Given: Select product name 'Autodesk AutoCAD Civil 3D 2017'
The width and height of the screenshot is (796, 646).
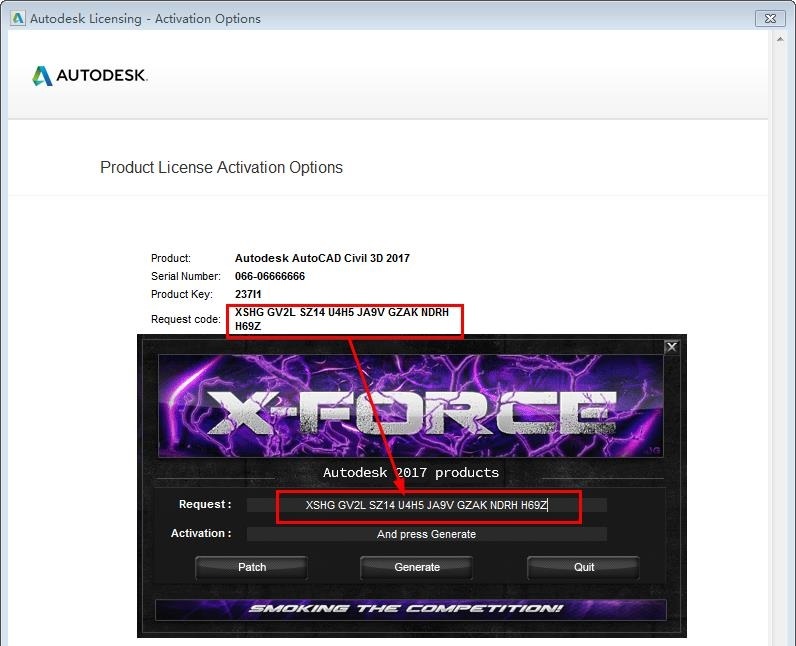Looking at the screenshot, I should [x=322, y=258].
